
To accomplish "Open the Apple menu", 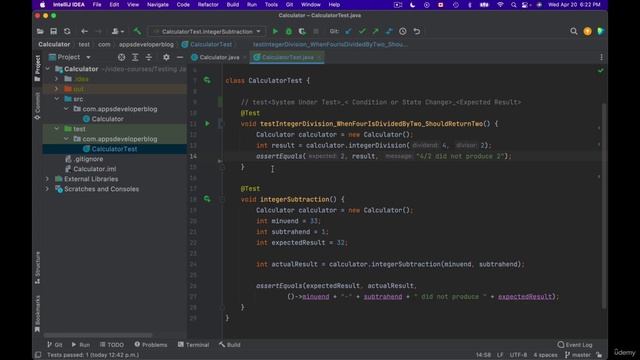I will (x=42, y=5).
